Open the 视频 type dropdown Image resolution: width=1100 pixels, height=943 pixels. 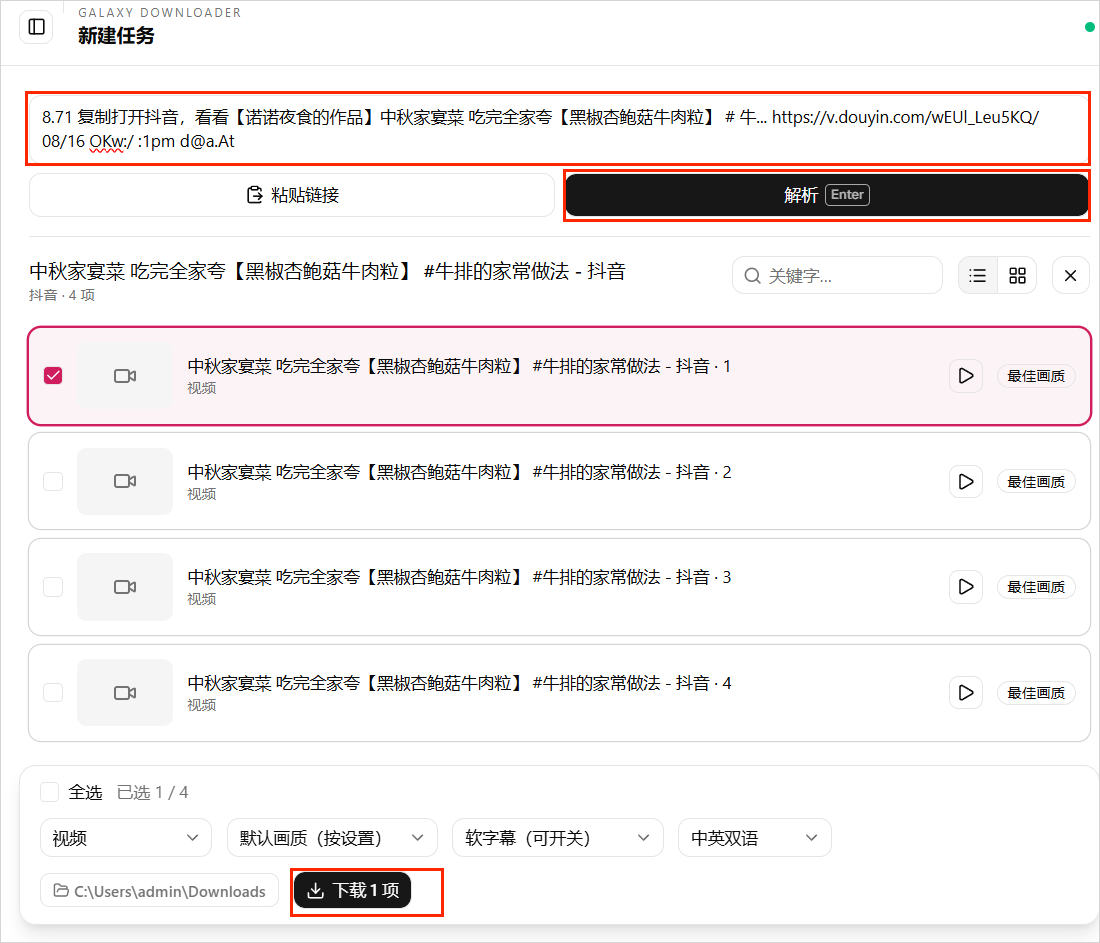click(x=126, y=838)
